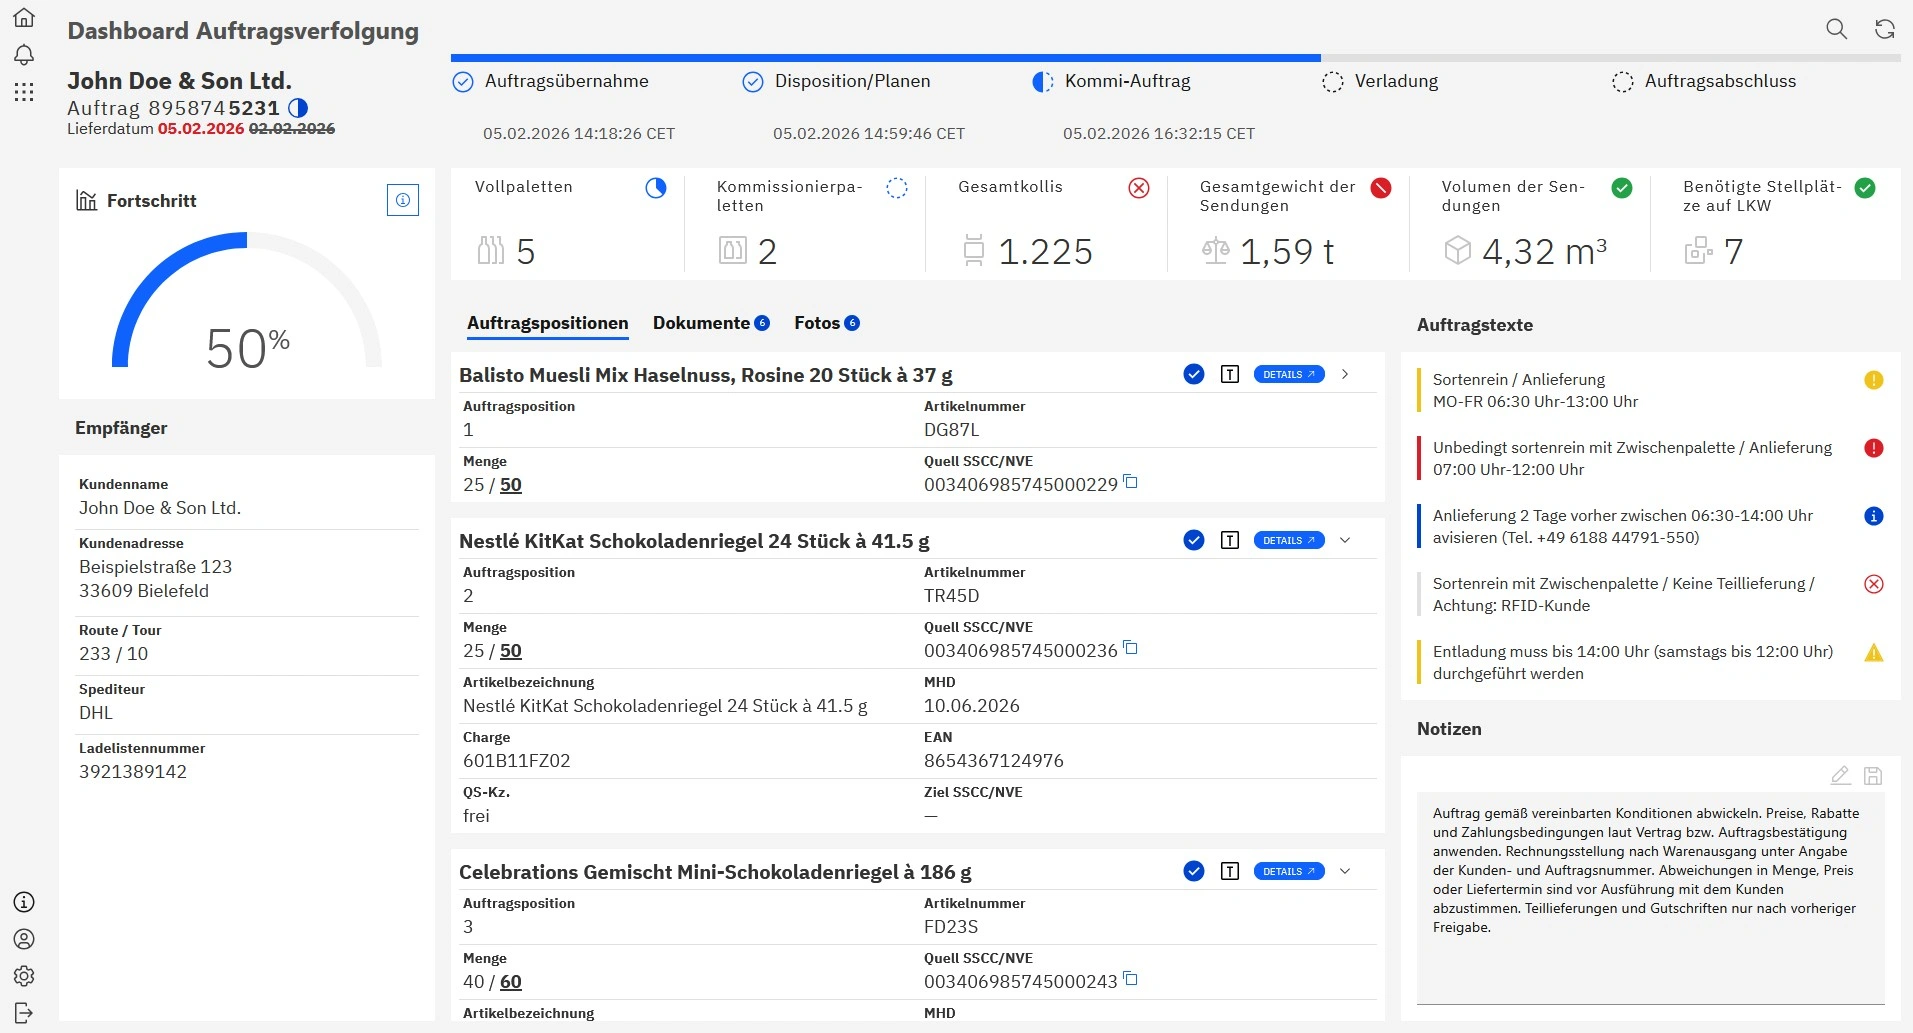Open DETAILS for the Balisto Muesli item
1913x1033 pixels.
(1288, 373)
